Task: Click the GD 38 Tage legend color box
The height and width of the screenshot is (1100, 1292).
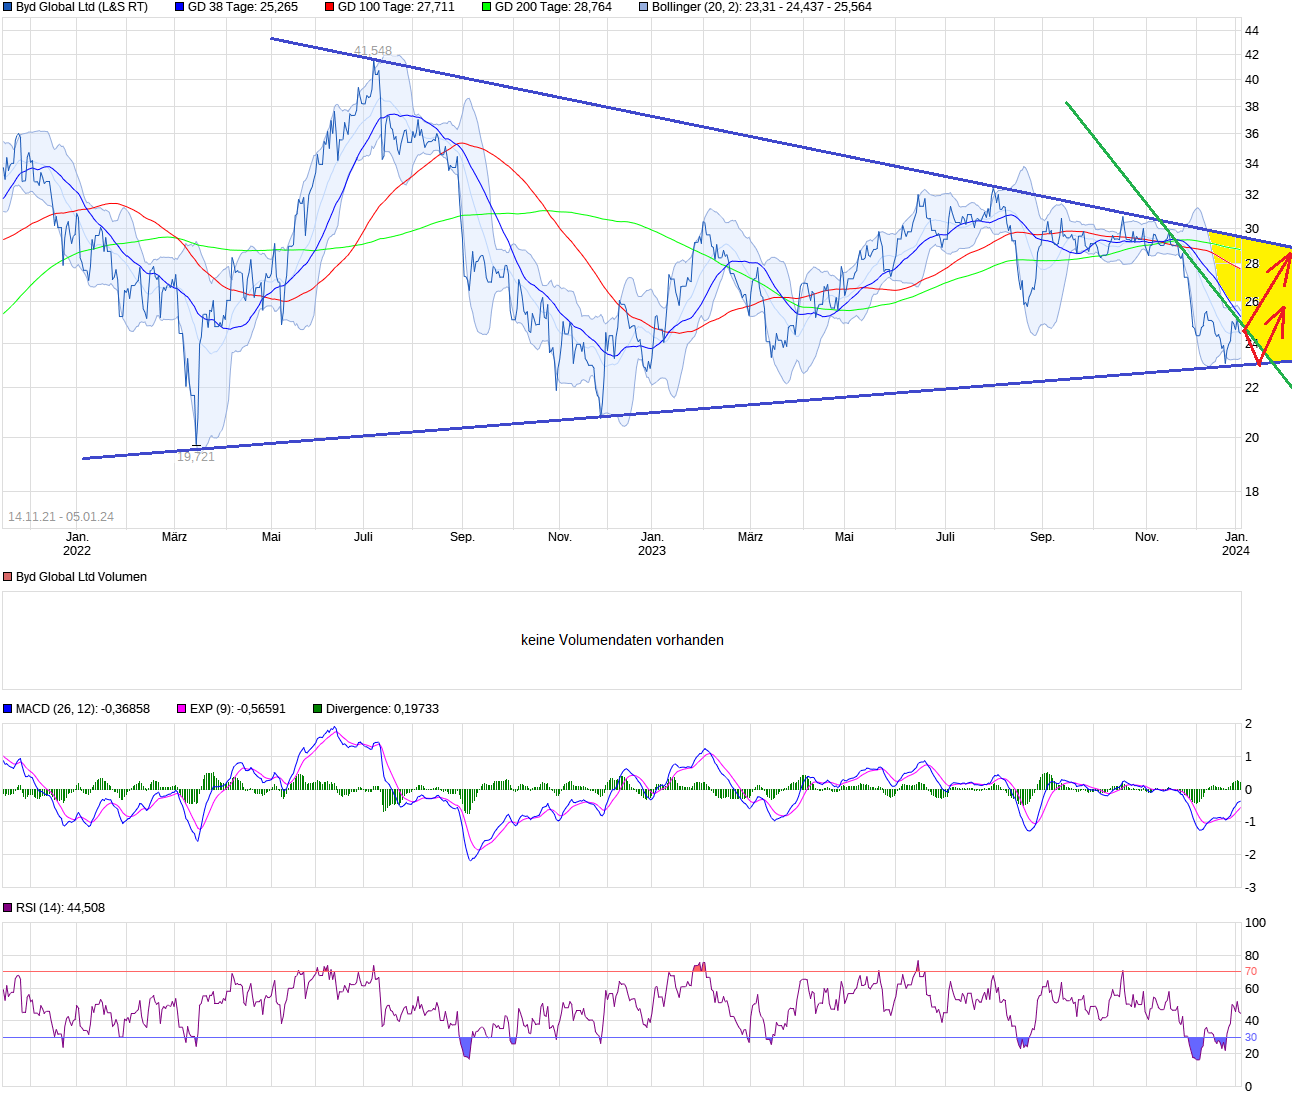Action: click(180, 7)
